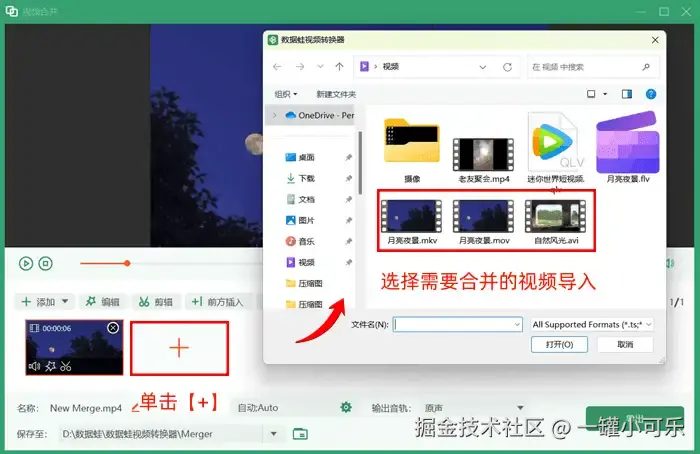Click the search magnifier icon
This screenshot has height=454, width=700.
tap(646, 67)
